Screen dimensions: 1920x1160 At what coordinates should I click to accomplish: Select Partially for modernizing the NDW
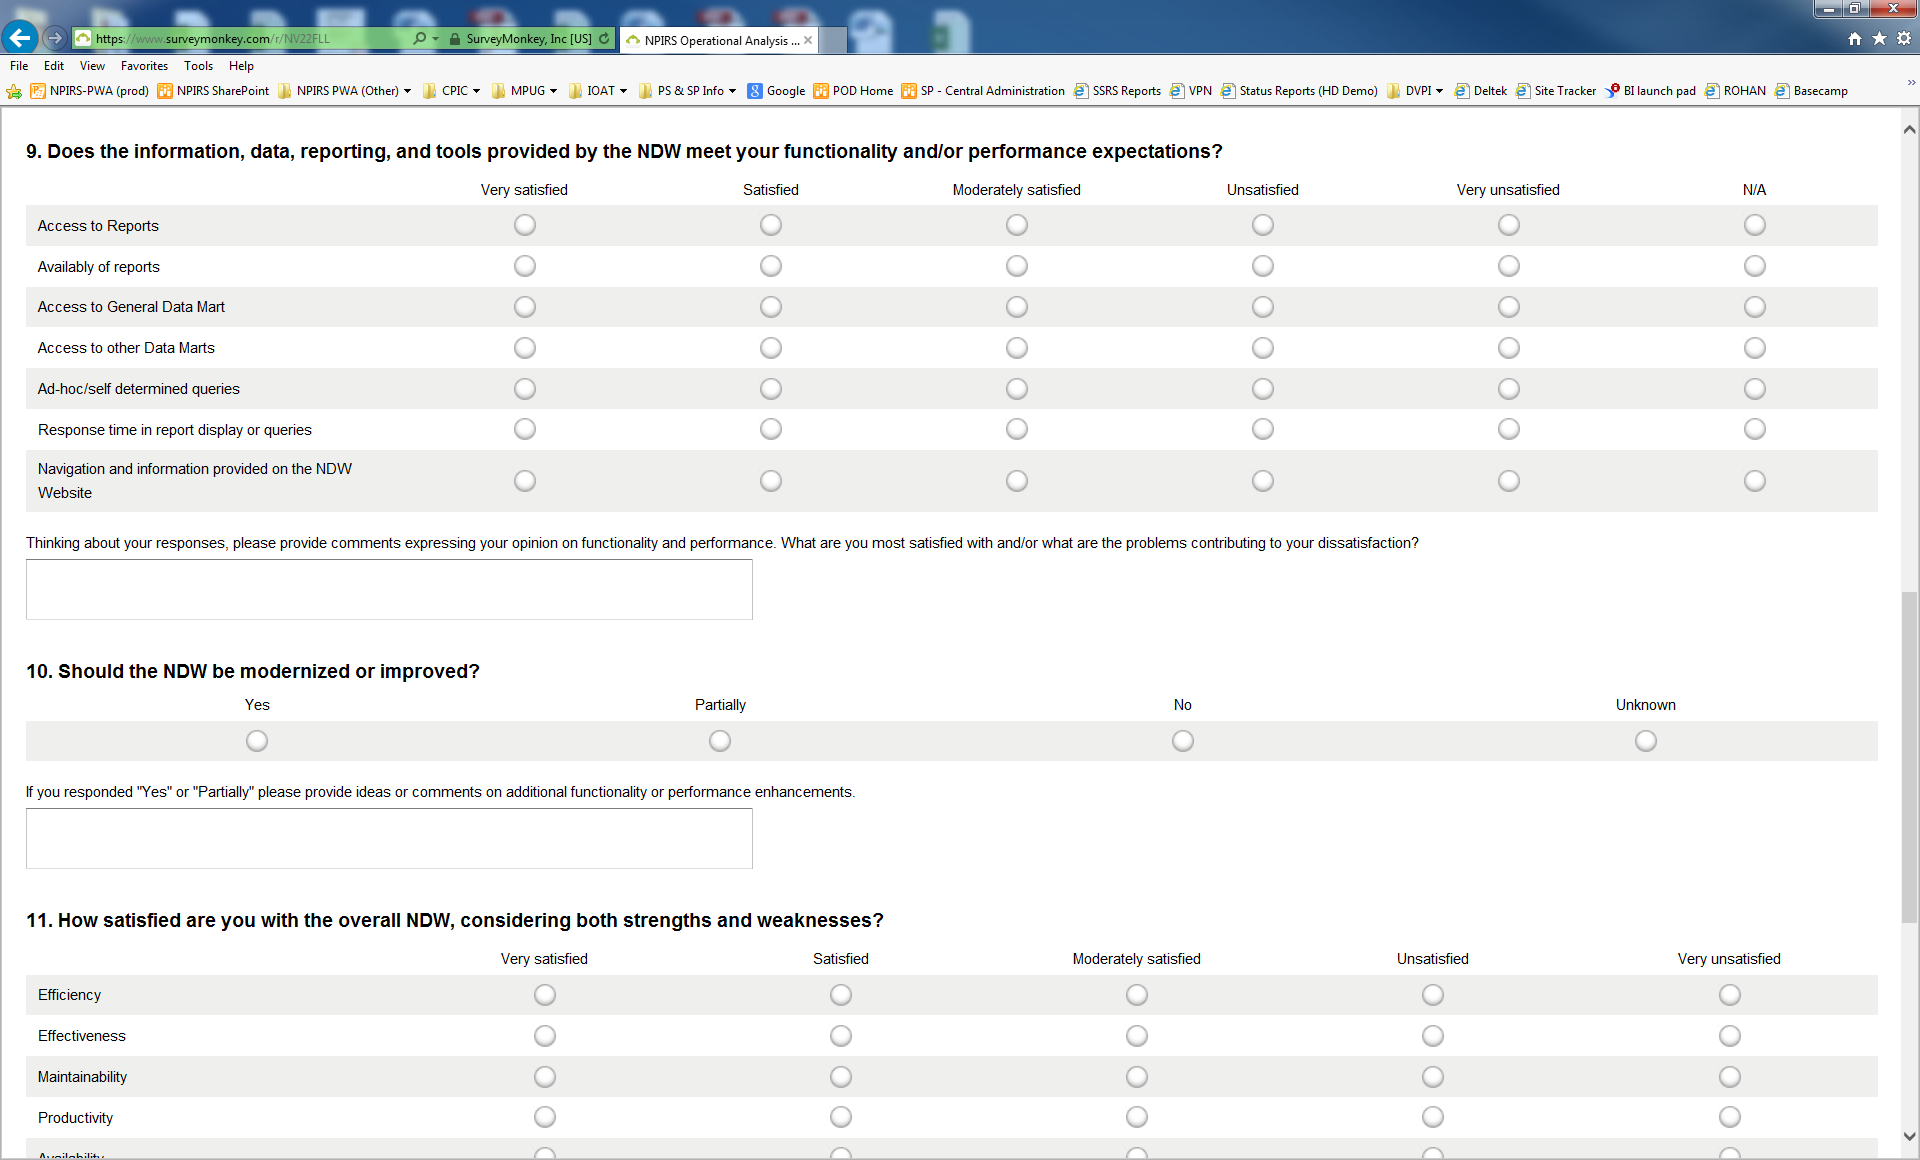720,741
